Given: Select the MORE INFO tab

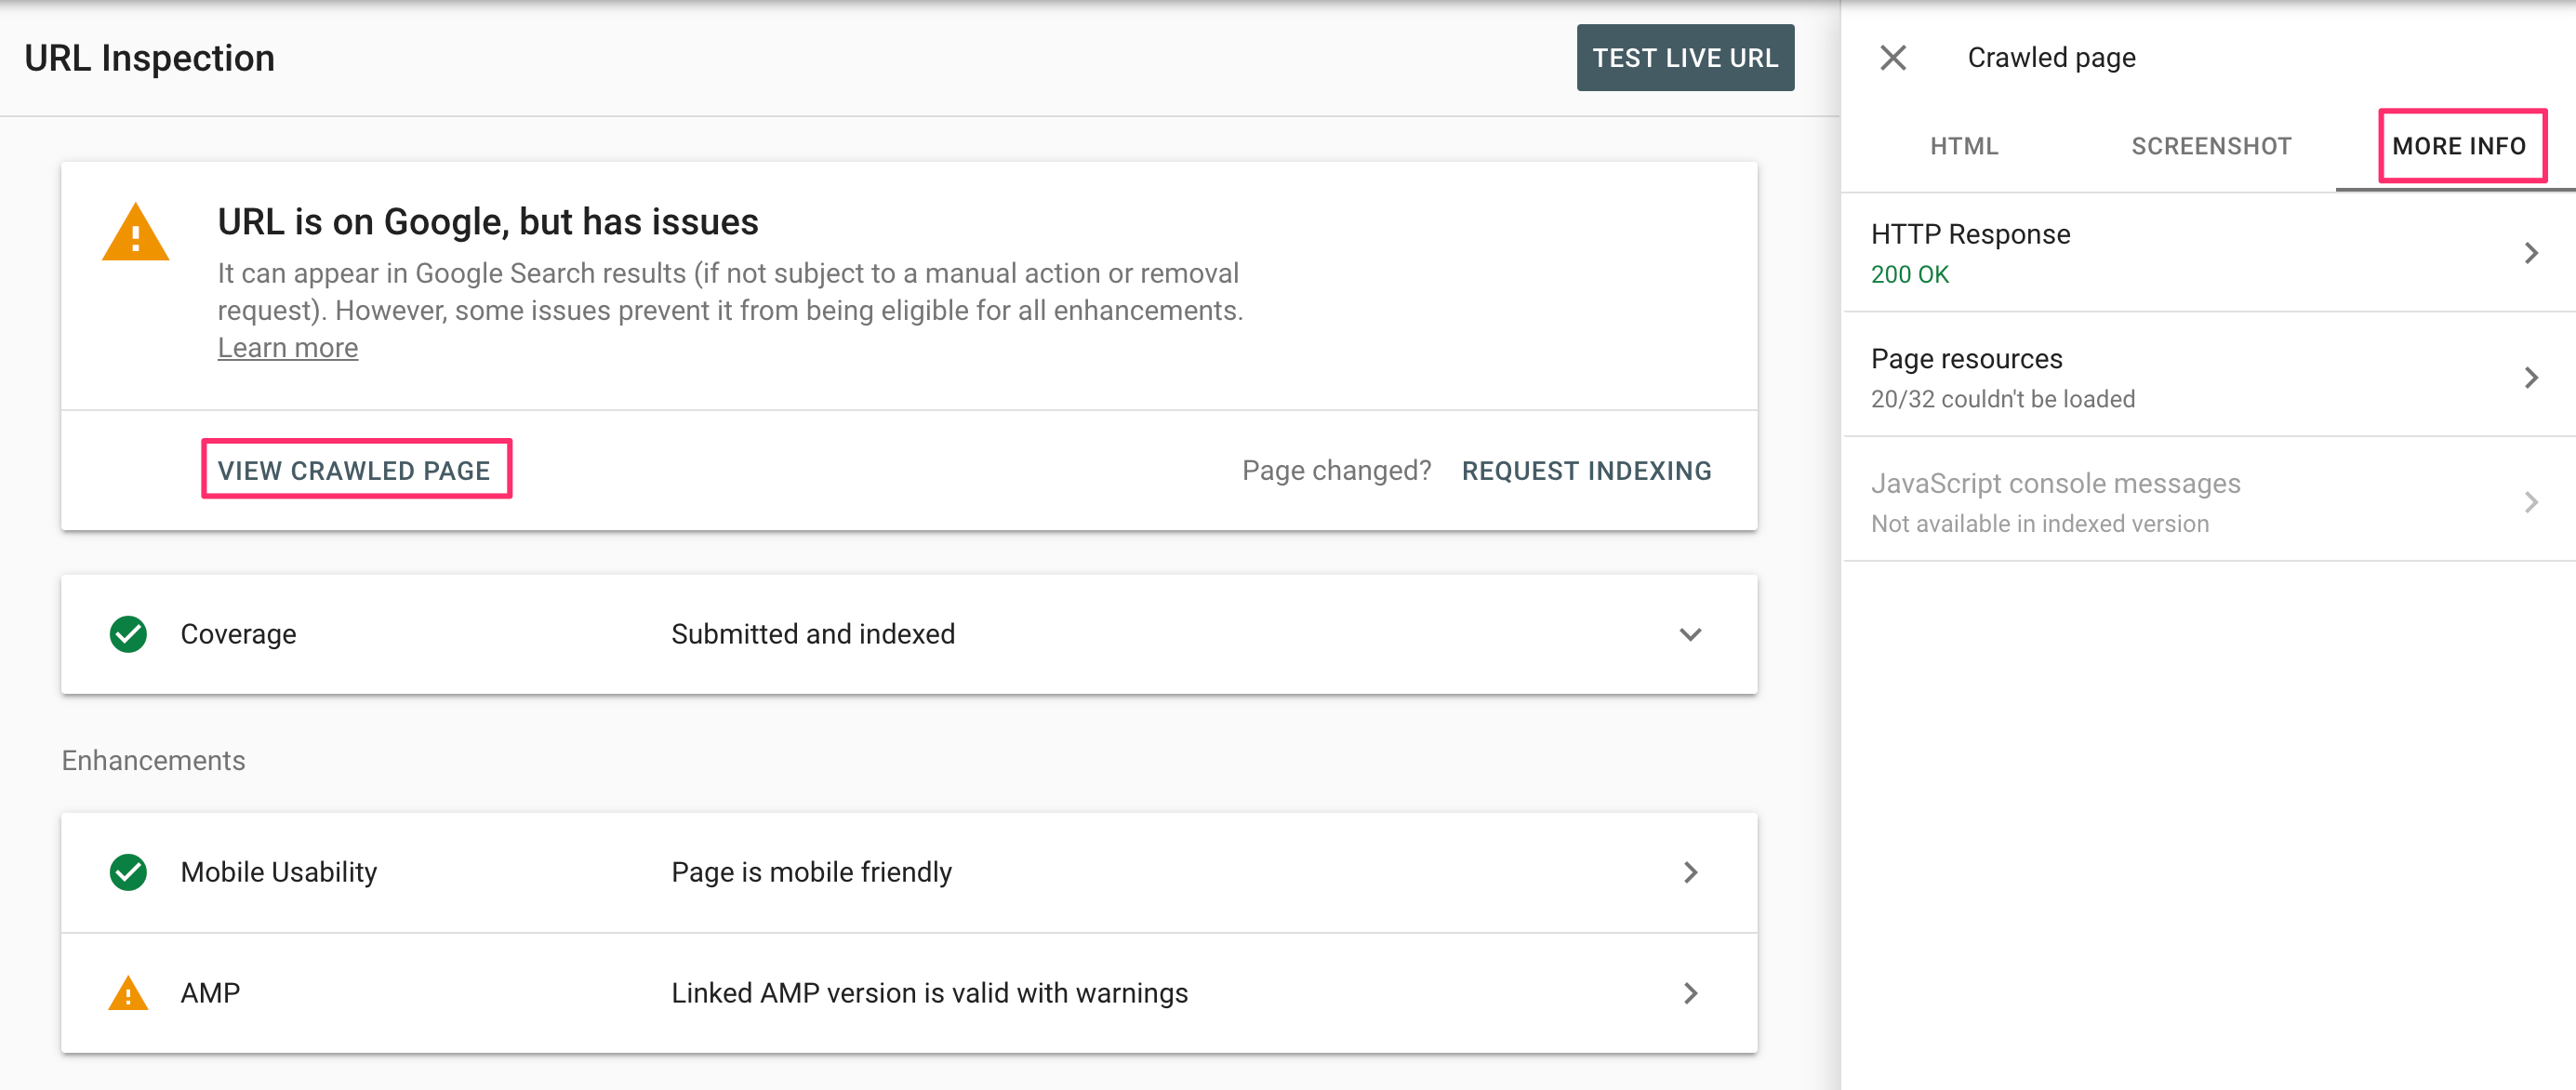Looking at the screenshot, I should (x=2459, y=146).
